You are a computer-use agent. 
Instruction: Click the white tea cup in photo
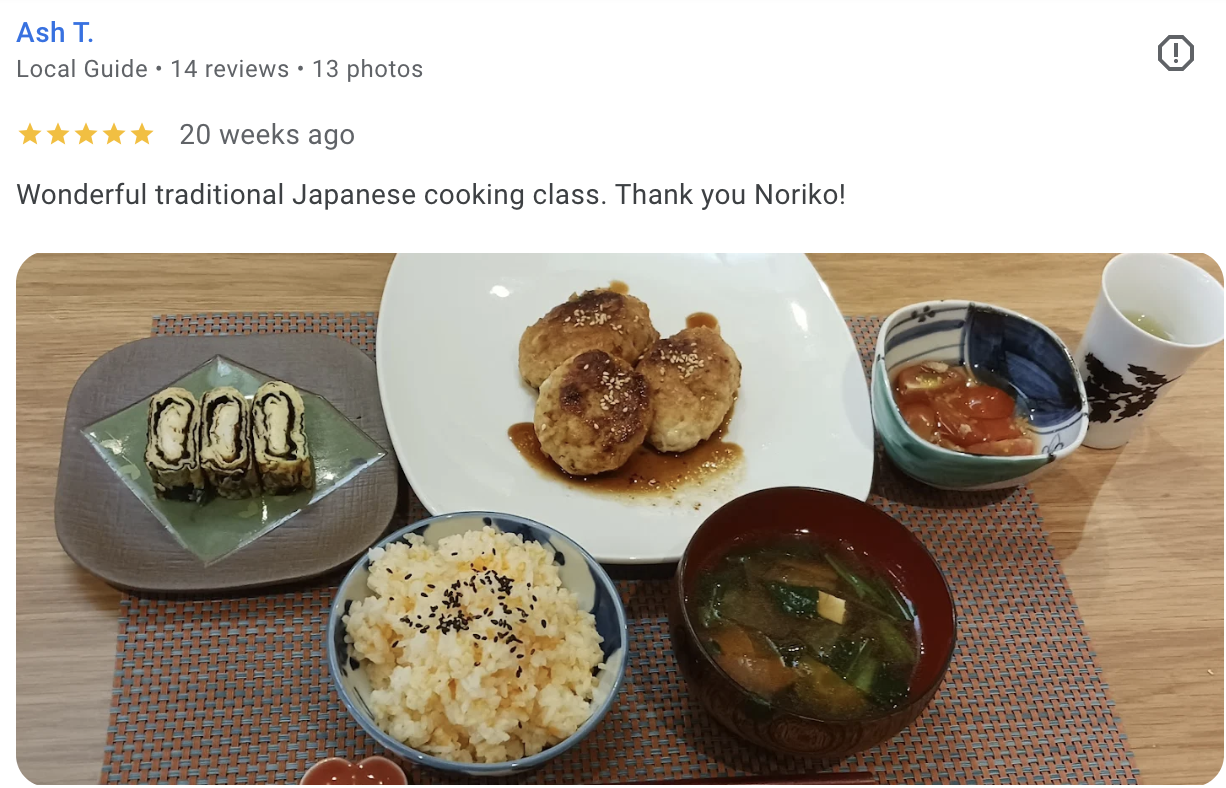(1147, 350)
